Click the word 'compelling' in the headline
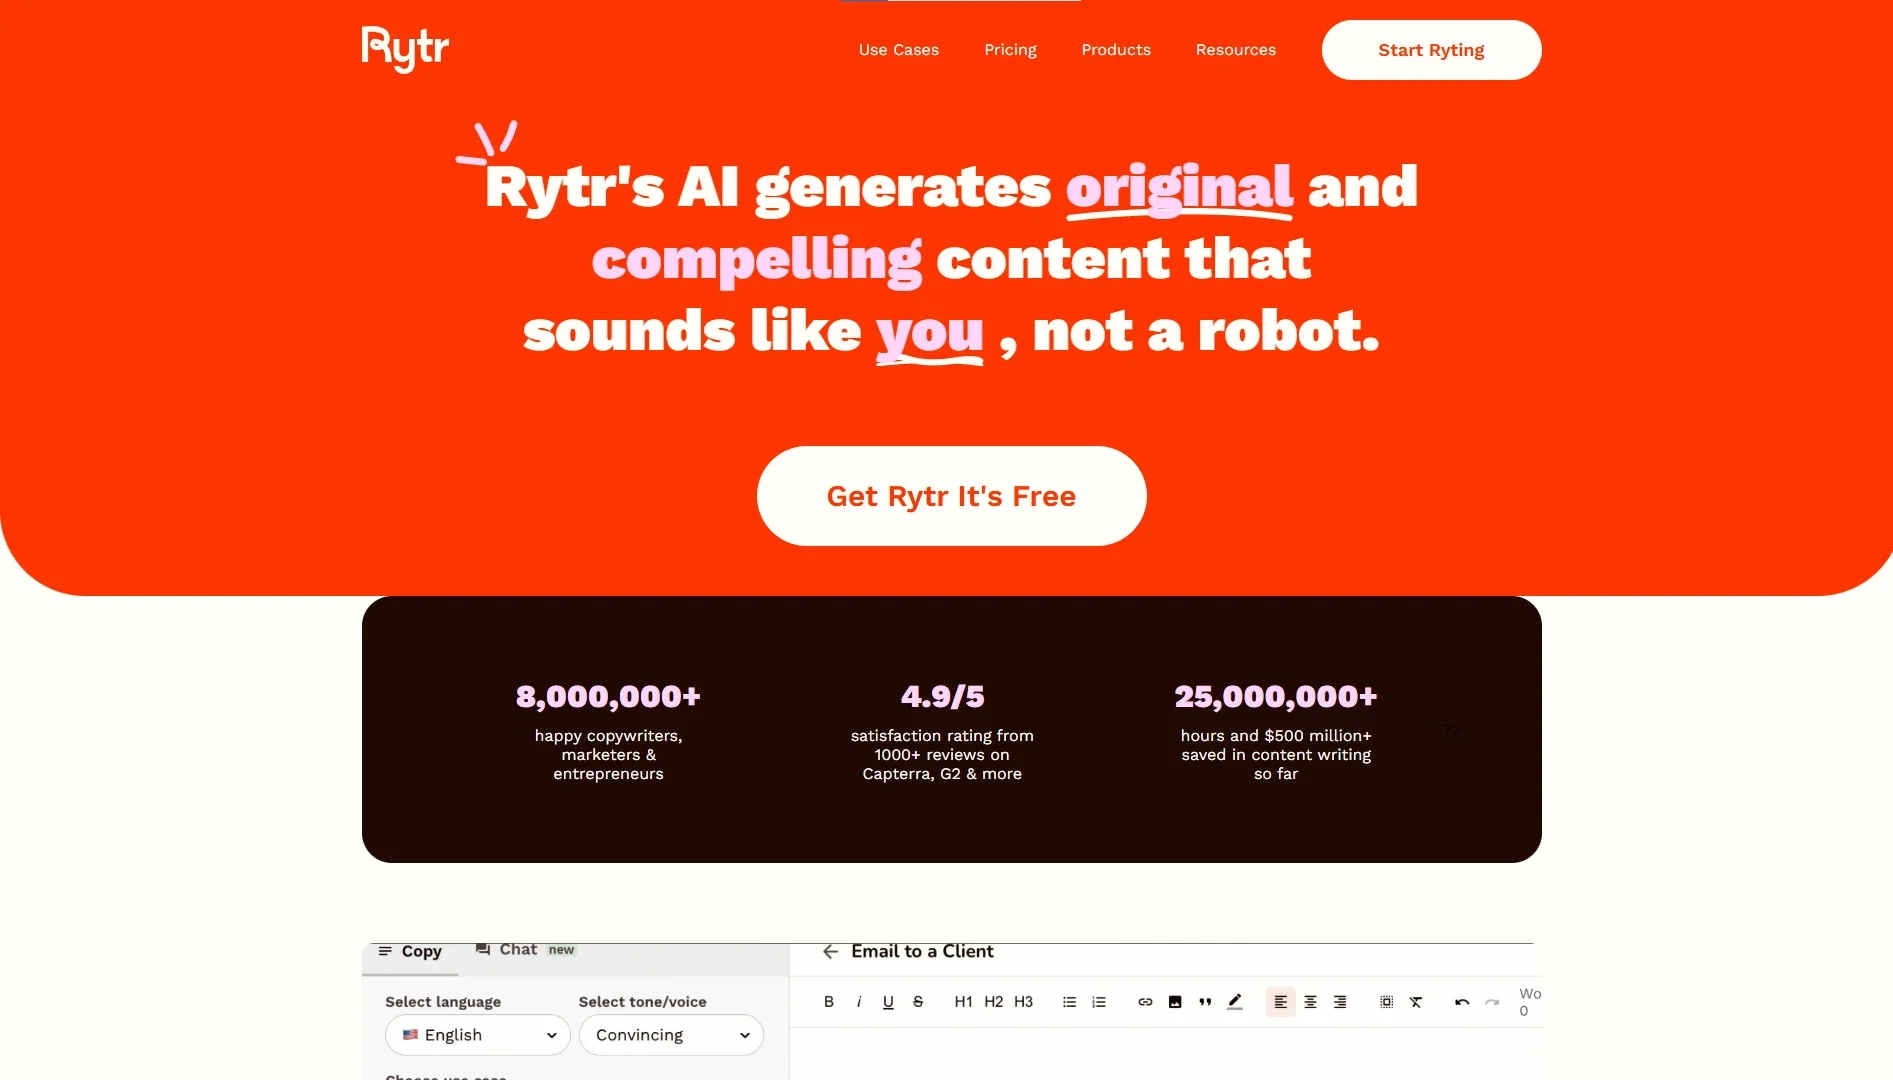This screenshot has height=1080, width=1893. click(757, 260)
